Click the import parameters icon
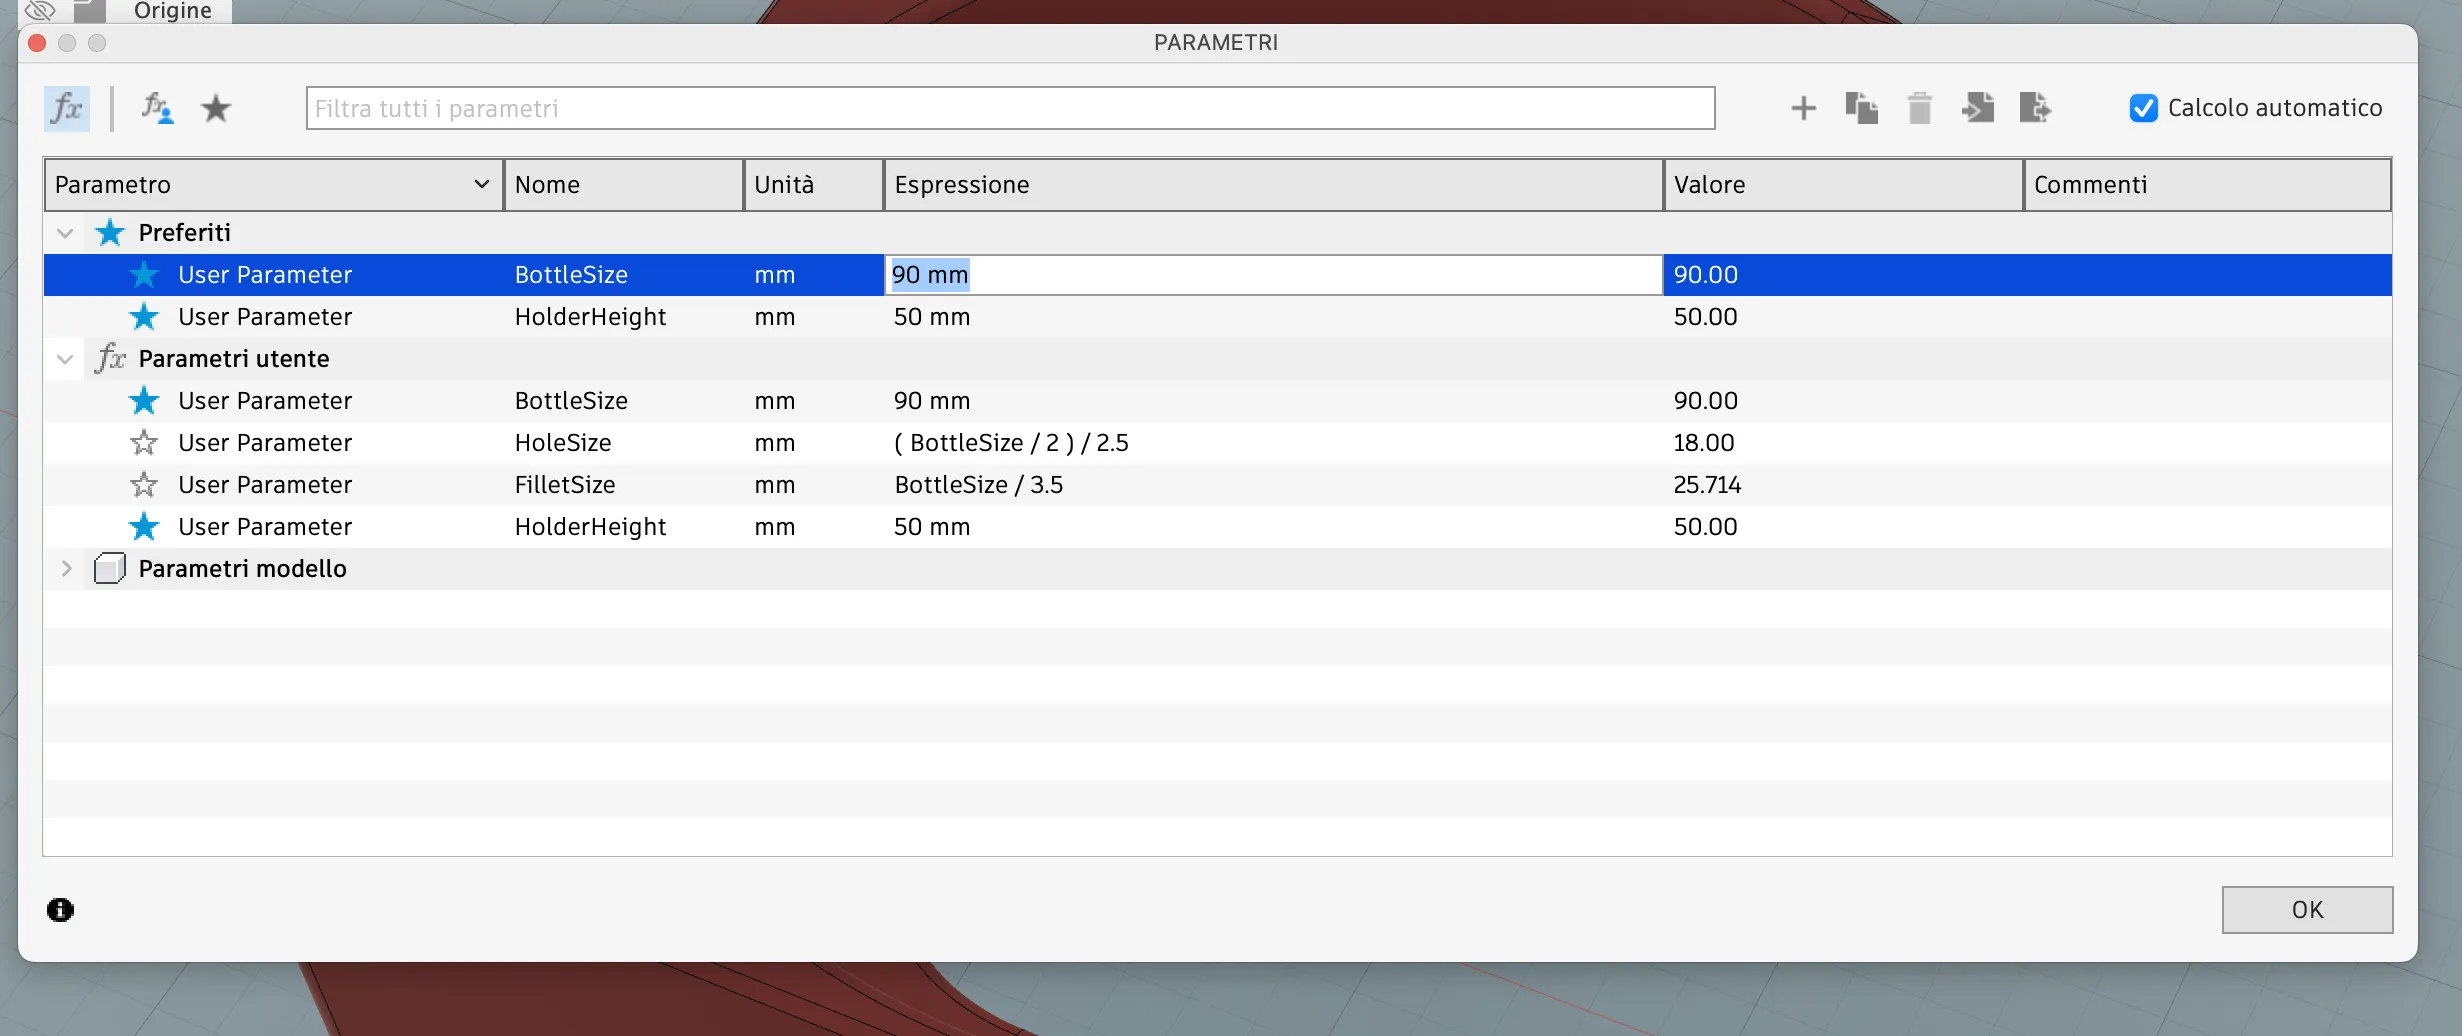Viewport: 2462px width, 1036px height. [1977, 108]
